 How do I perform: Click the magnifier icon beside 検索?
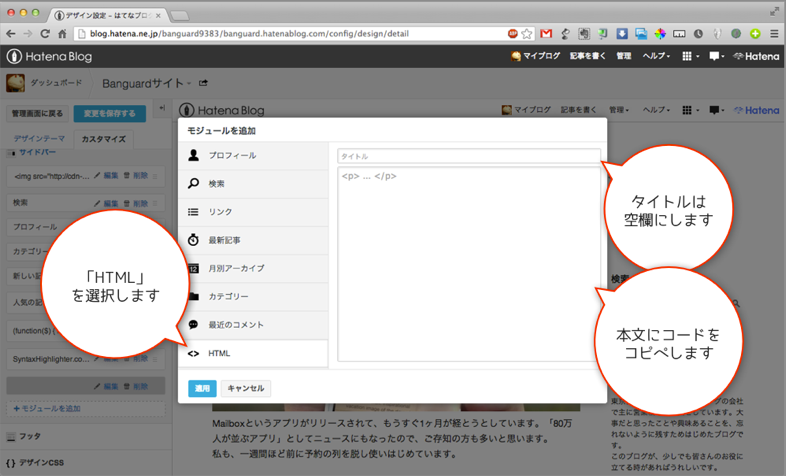[193, 183]
